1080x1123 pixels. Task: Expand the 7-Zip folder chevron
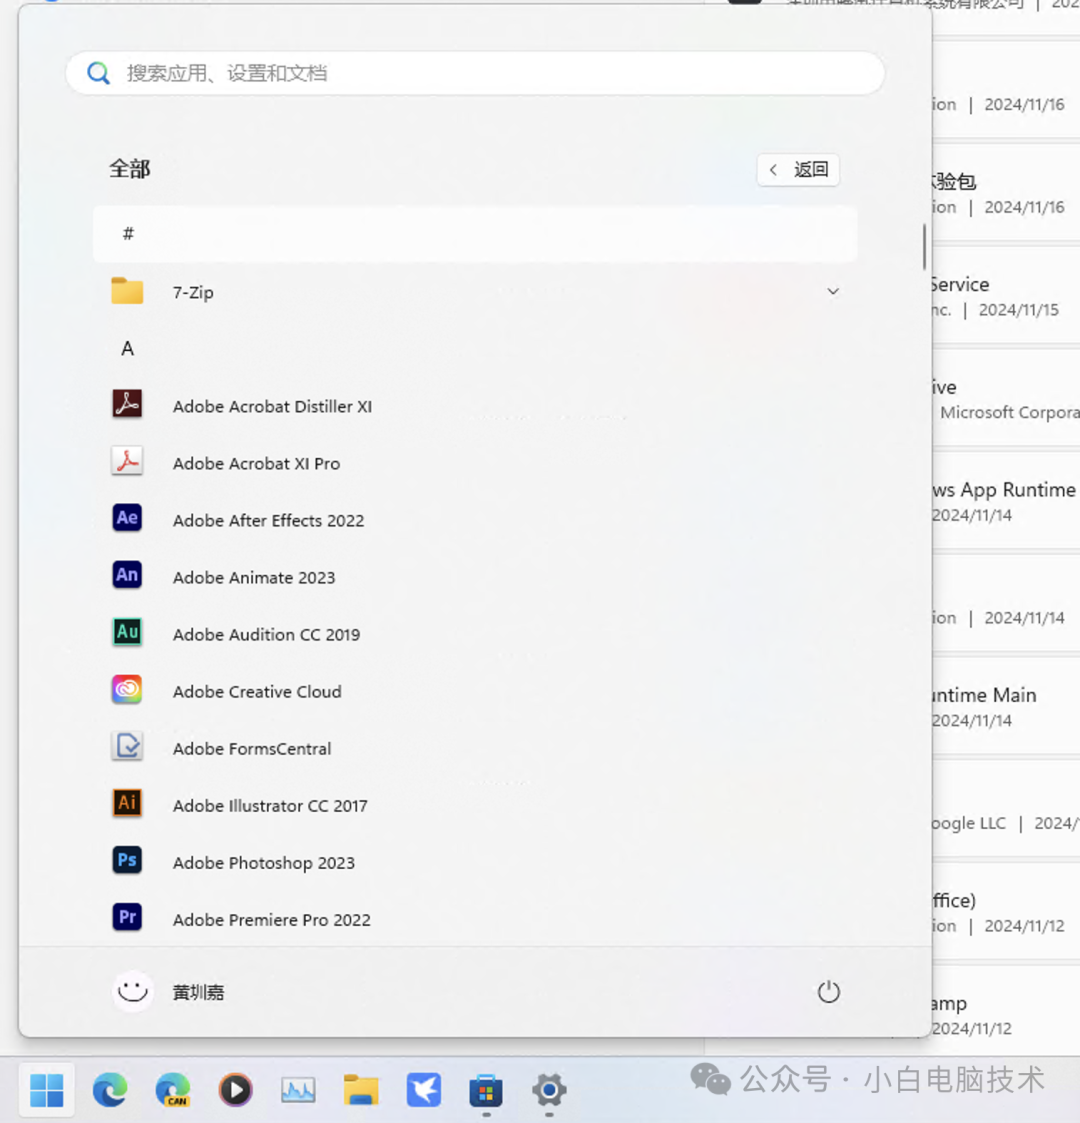(x=833, y=291)
